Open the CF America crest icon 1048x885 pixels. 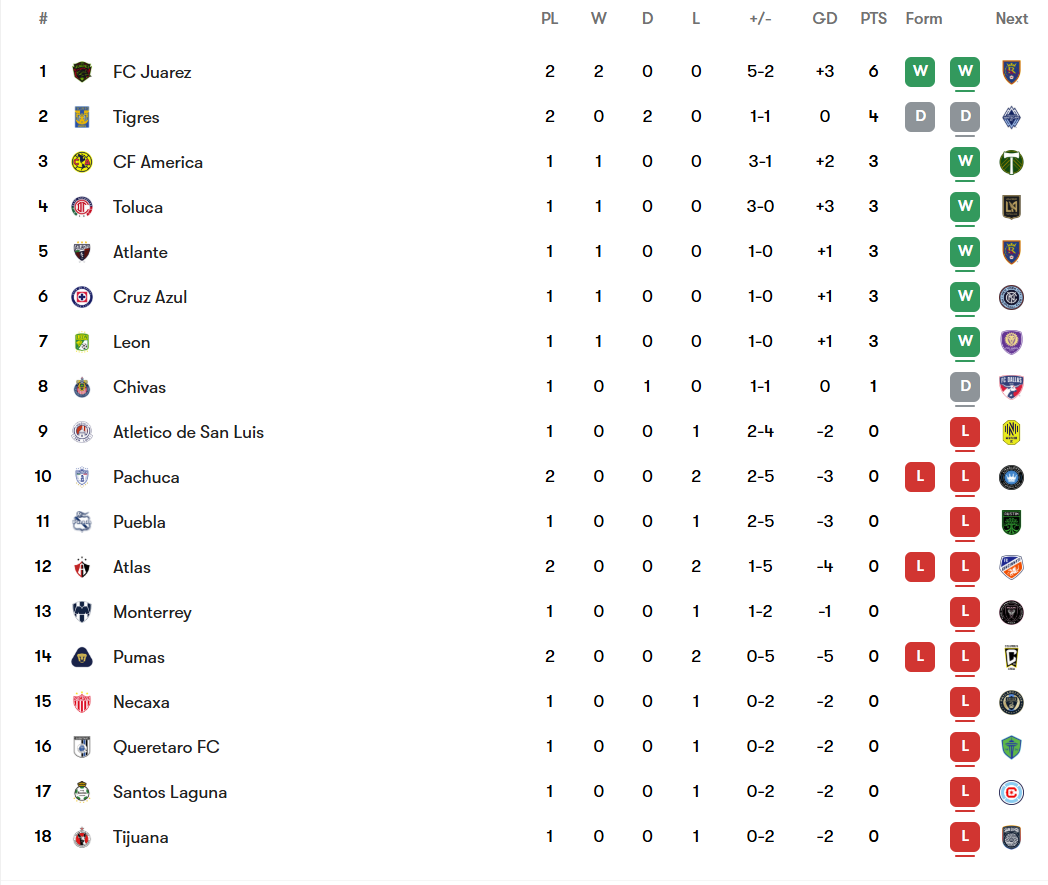tap(82, 162)
